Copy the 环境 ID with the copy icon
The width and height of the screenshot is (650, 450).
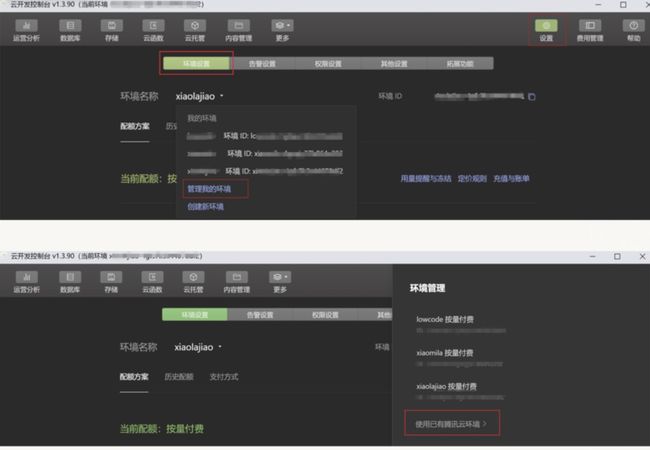pyautogui.click(x=532, y=97)
